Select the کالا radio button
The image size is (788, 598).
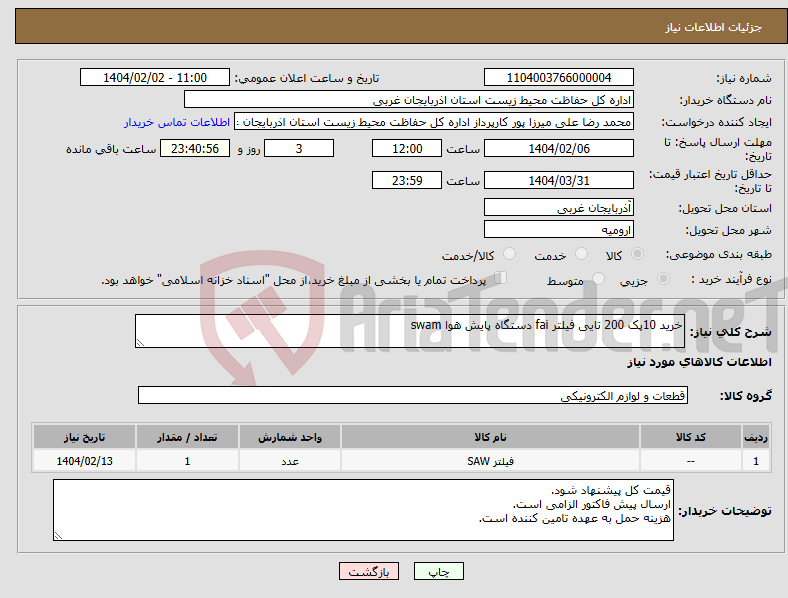(637, 254)
